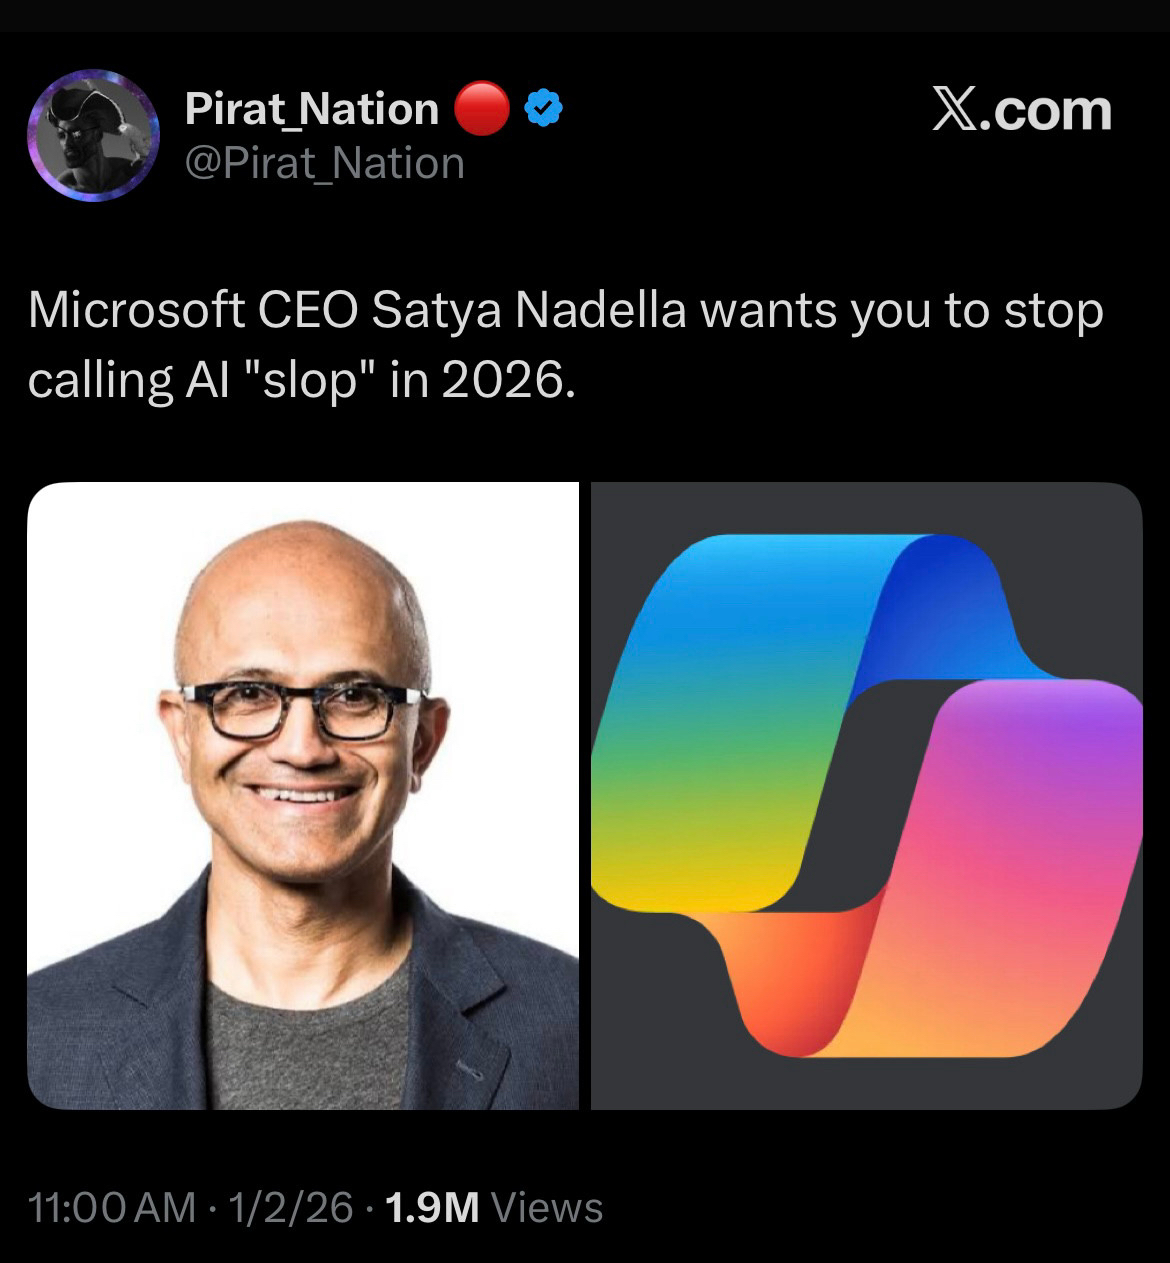This screenshot has height=1263, width=1170.
Task: Click the blue verified checkmark badge
Action: (544, 109)
